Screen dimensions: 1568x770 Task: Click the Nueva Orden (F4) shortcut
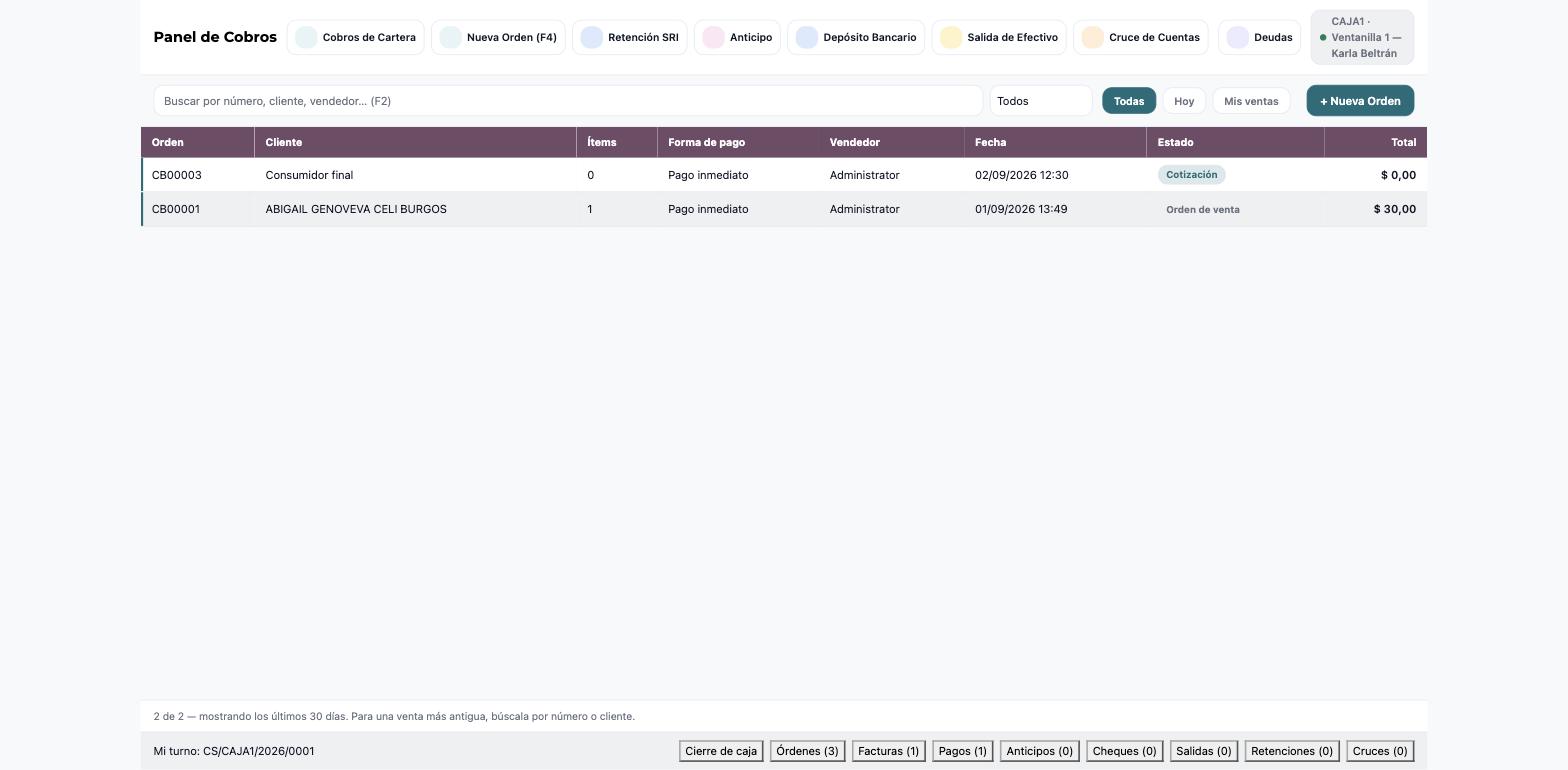[x=498, y=37]
